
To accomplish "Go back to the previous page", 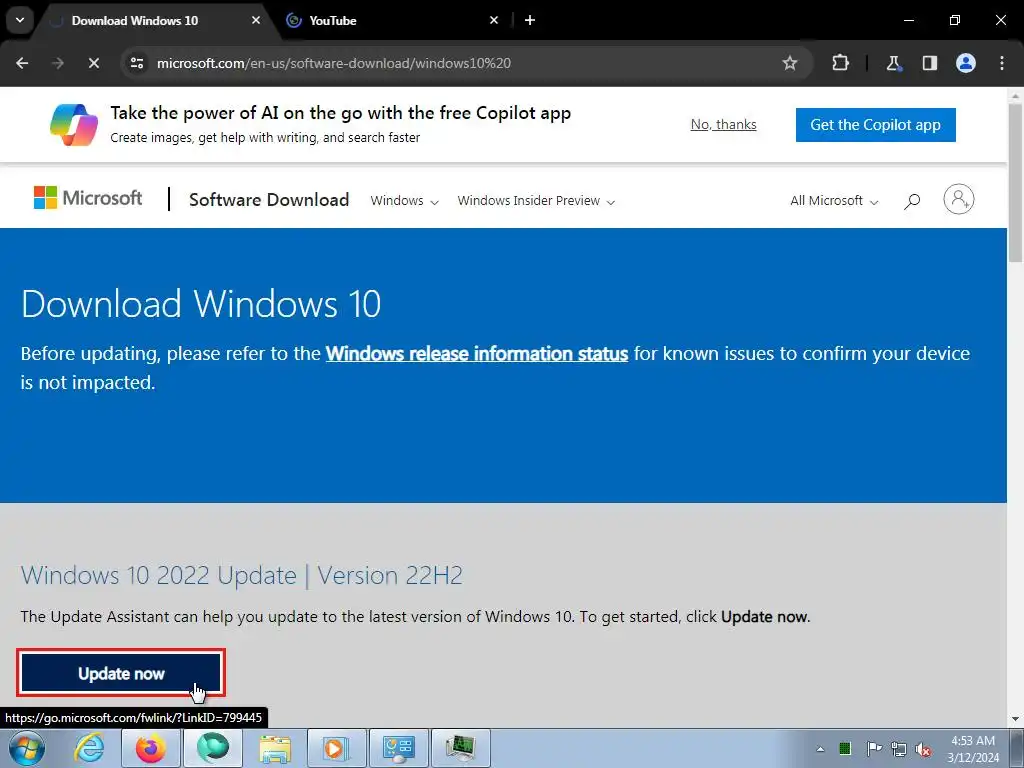I will pyautogui.click(x=22, y=63).
